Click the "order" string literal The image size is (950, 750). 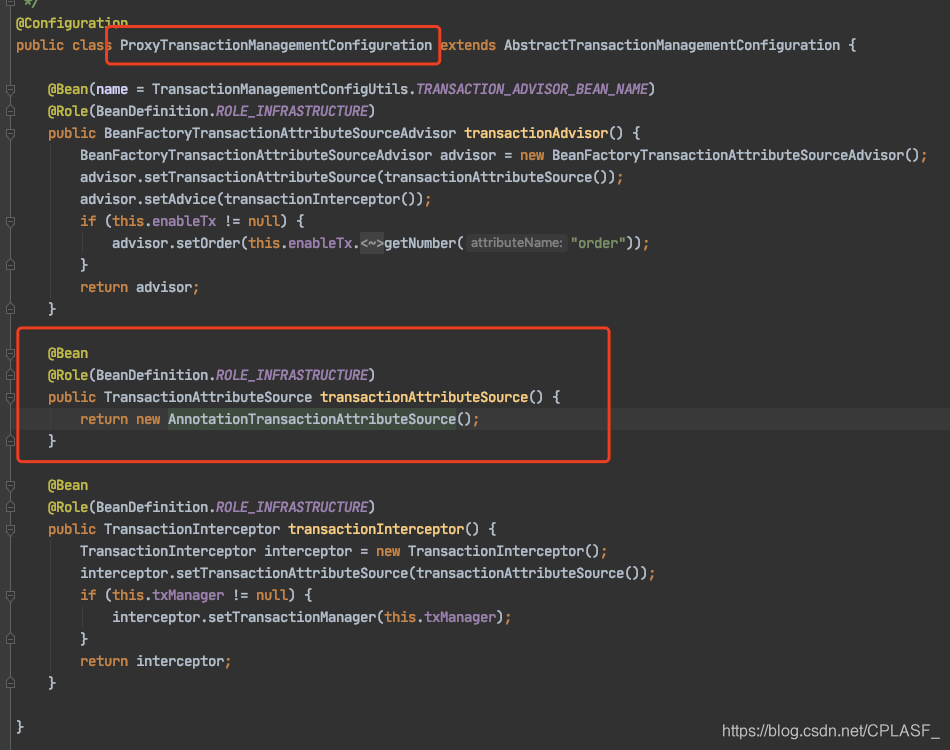click(x=598, y=244)
